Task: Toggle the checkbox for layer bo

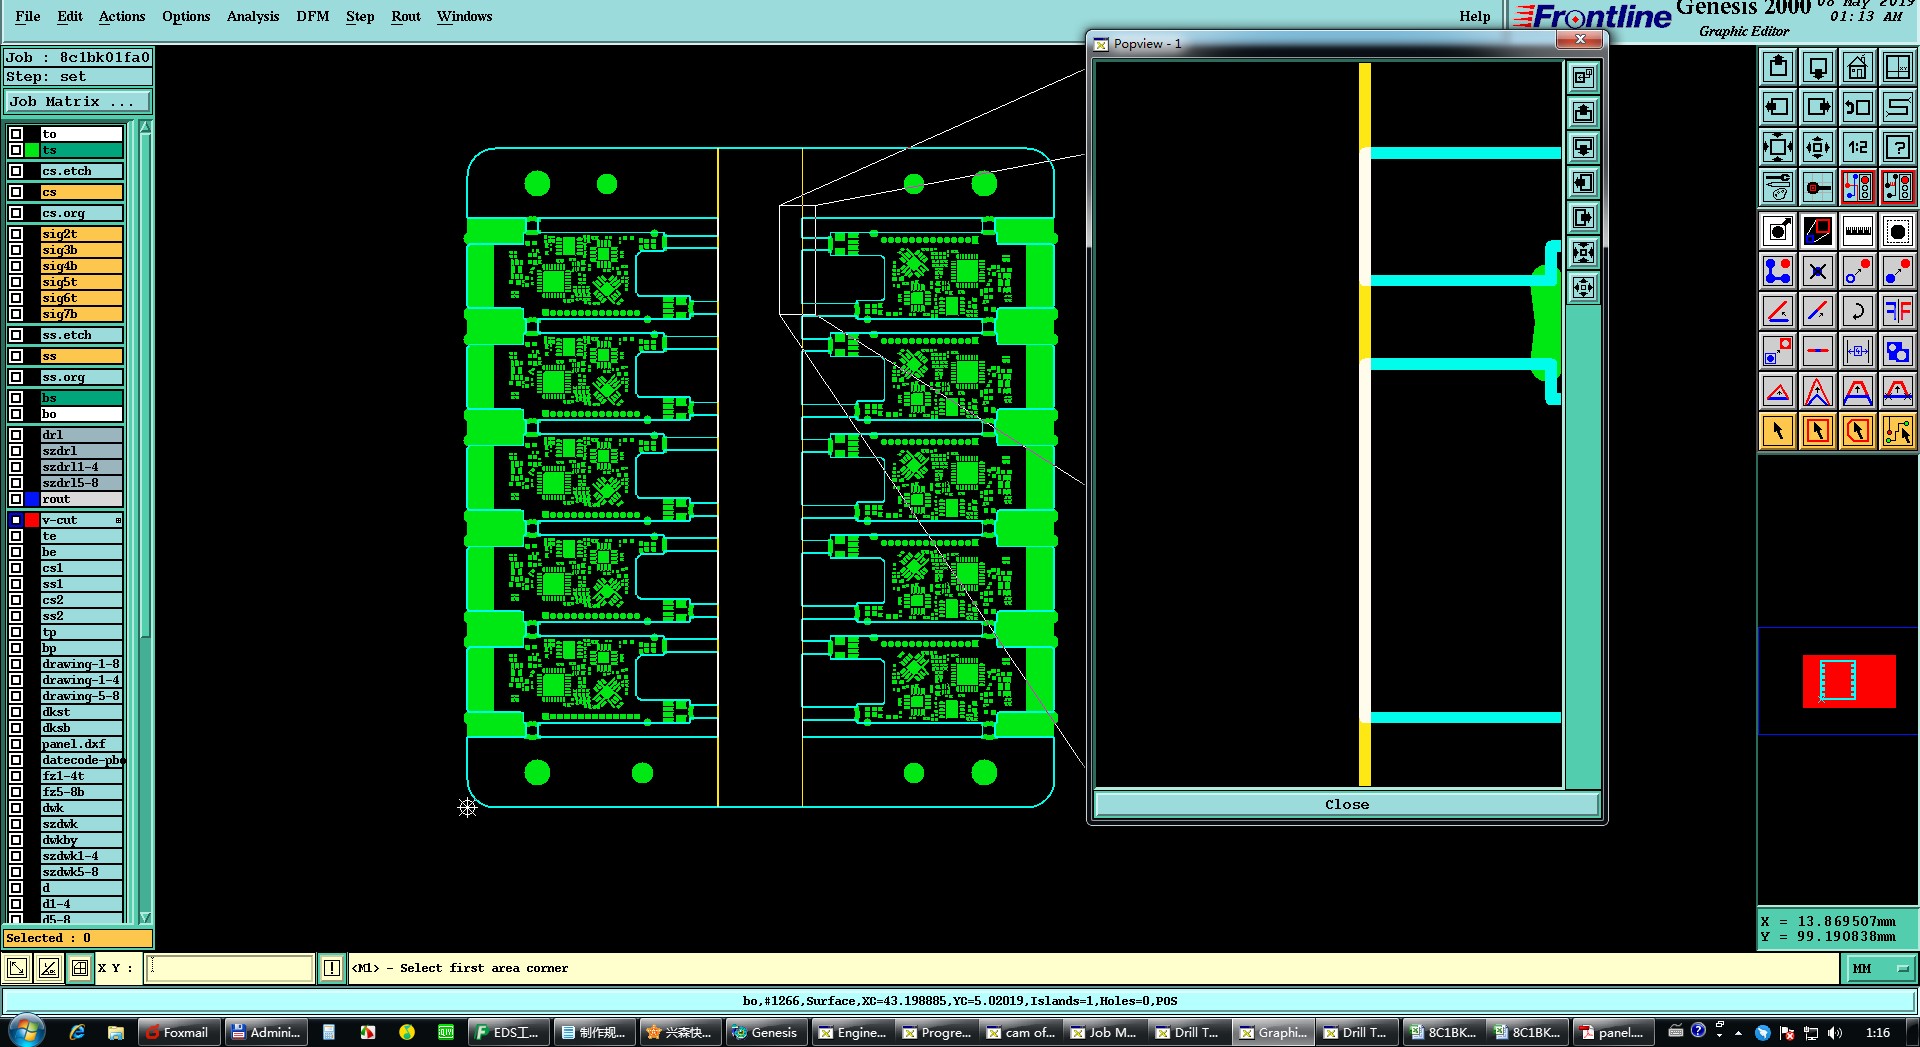Action: pyautogui.click(x=16, y=414)
